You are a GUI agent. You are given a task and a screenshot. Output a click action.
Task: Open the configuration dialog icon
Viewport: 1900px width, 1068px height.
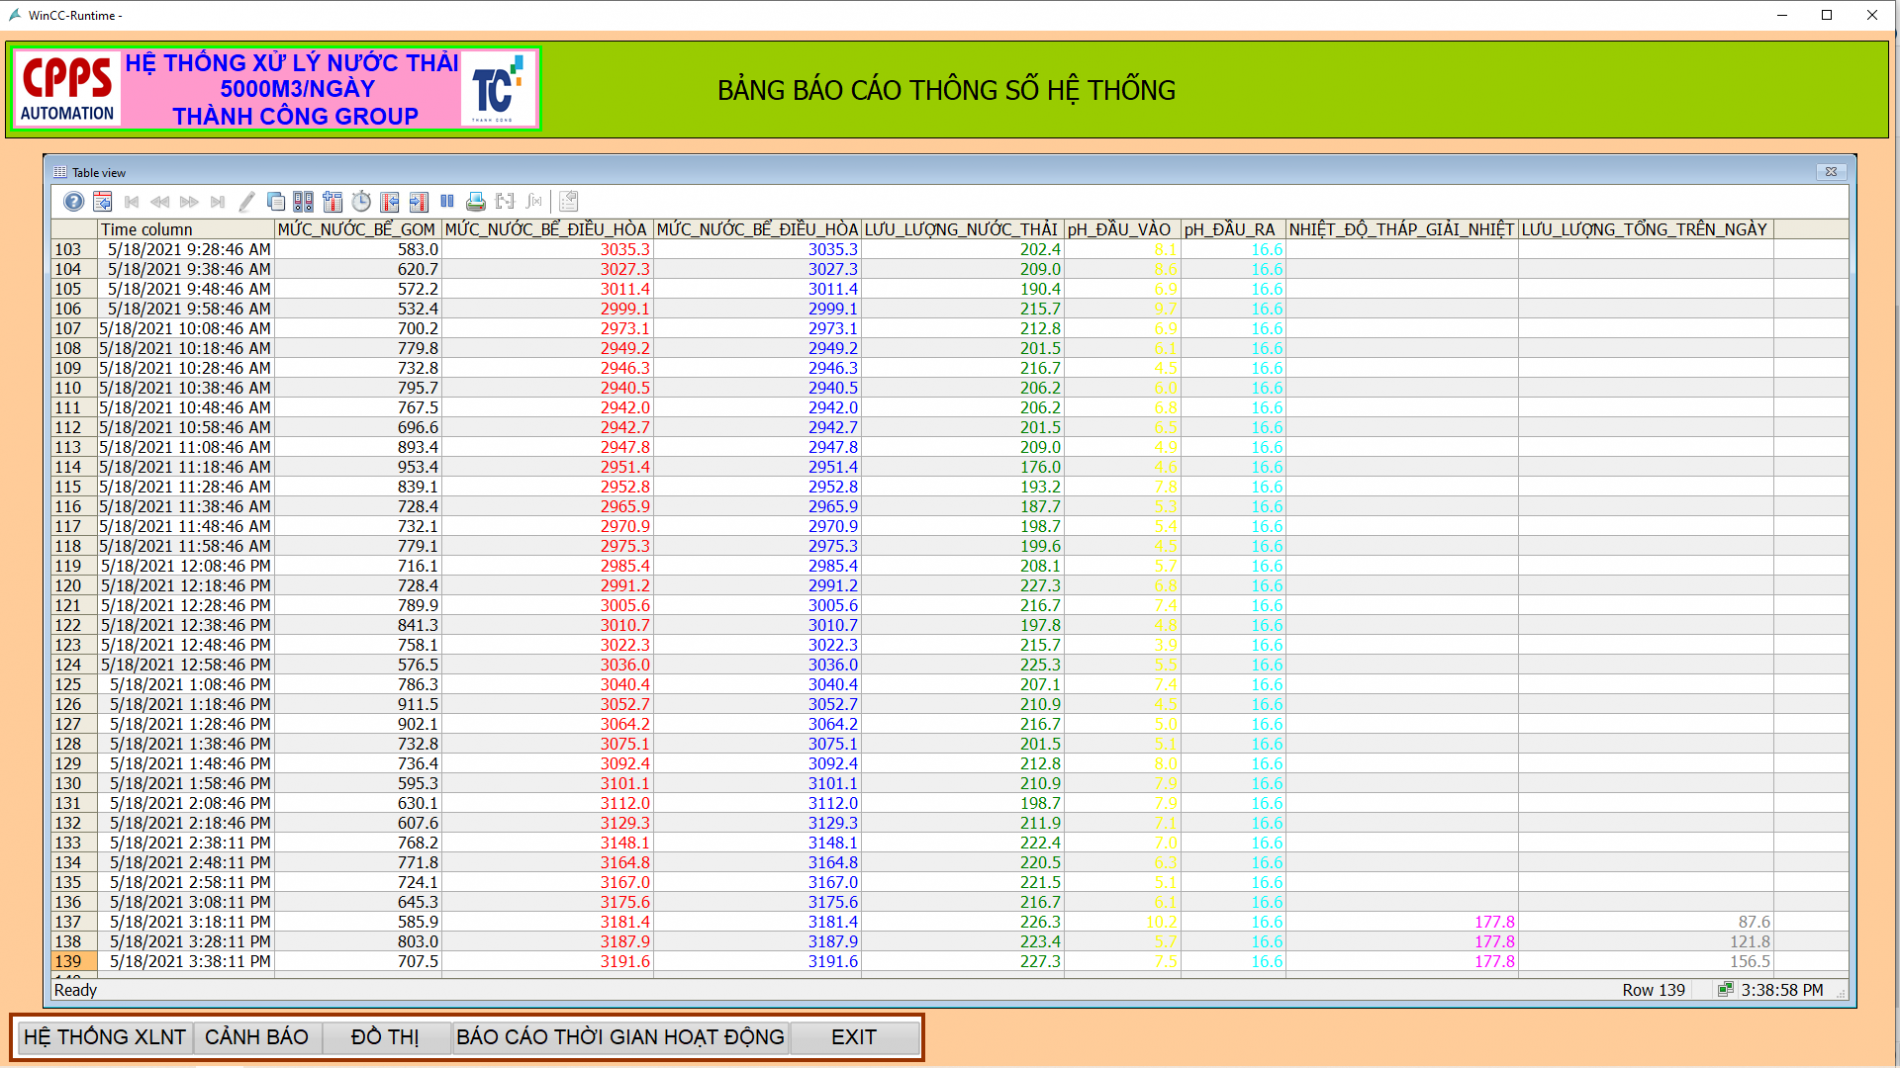pos(102,202)
